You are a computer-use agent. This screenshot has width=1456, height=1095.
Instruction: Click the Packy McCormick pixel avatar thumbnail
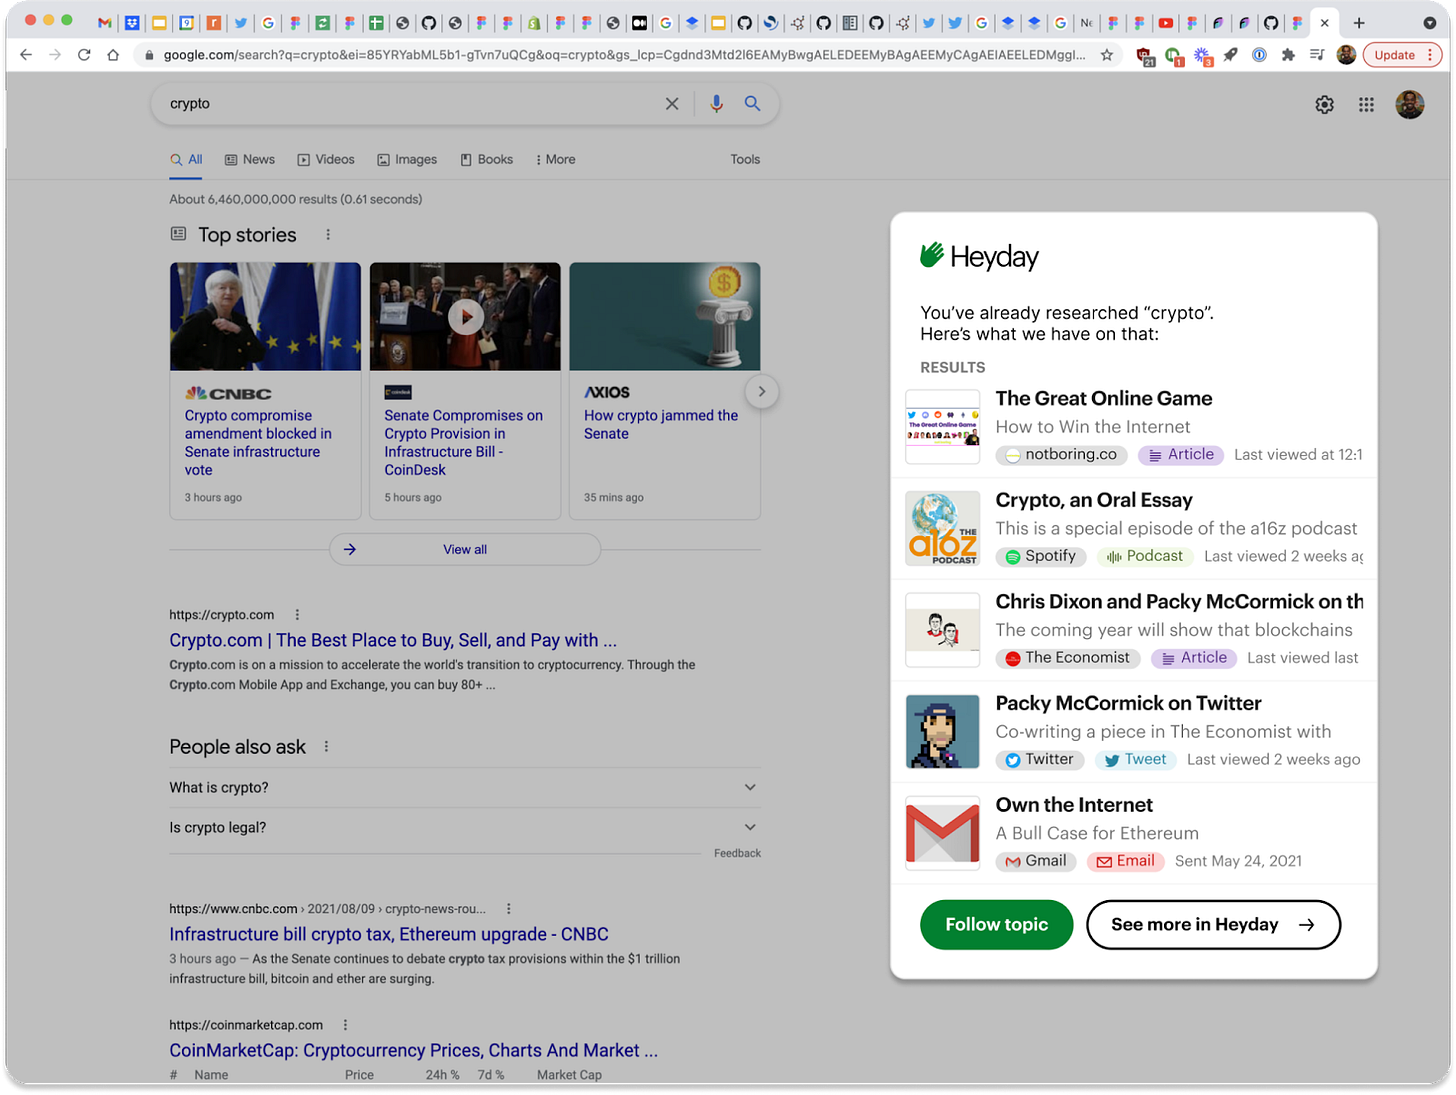942,732
